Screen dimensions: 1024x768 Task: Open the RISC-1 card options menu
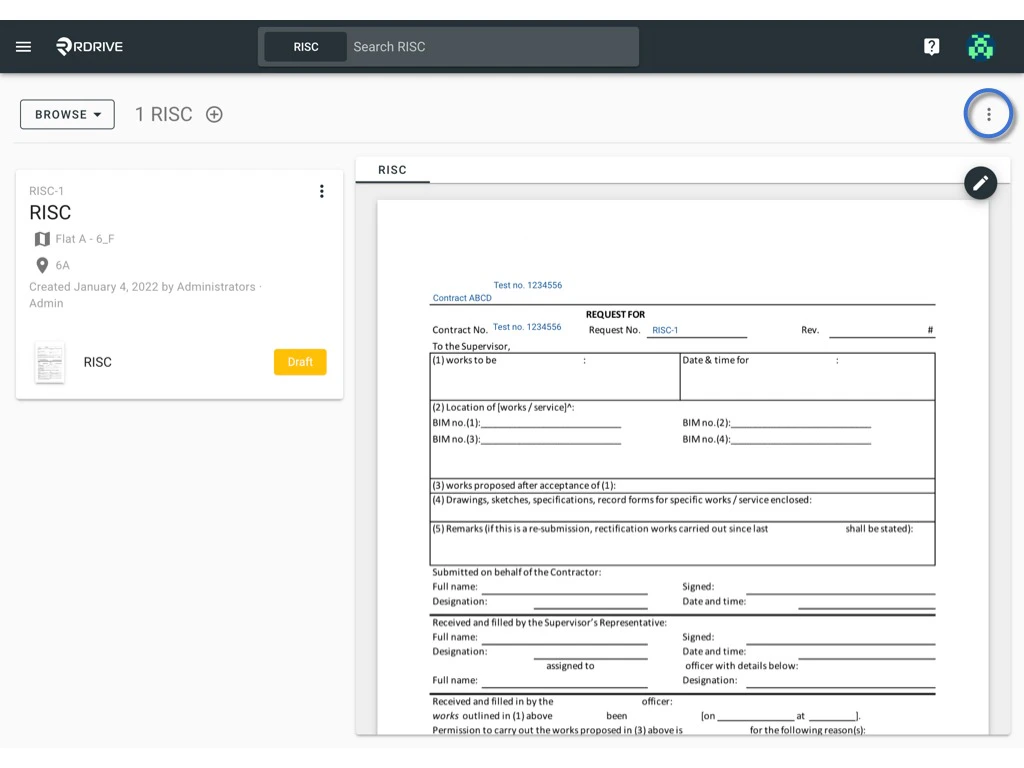[321, 191]
